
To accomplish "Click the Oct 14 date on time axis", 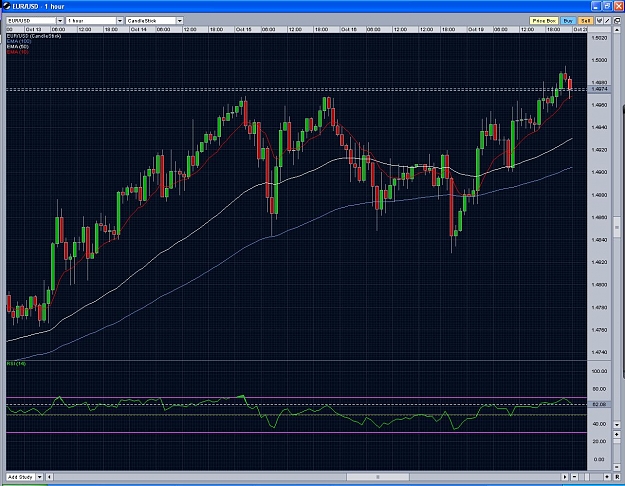I will pyautogui.click(x=139, y=30).
